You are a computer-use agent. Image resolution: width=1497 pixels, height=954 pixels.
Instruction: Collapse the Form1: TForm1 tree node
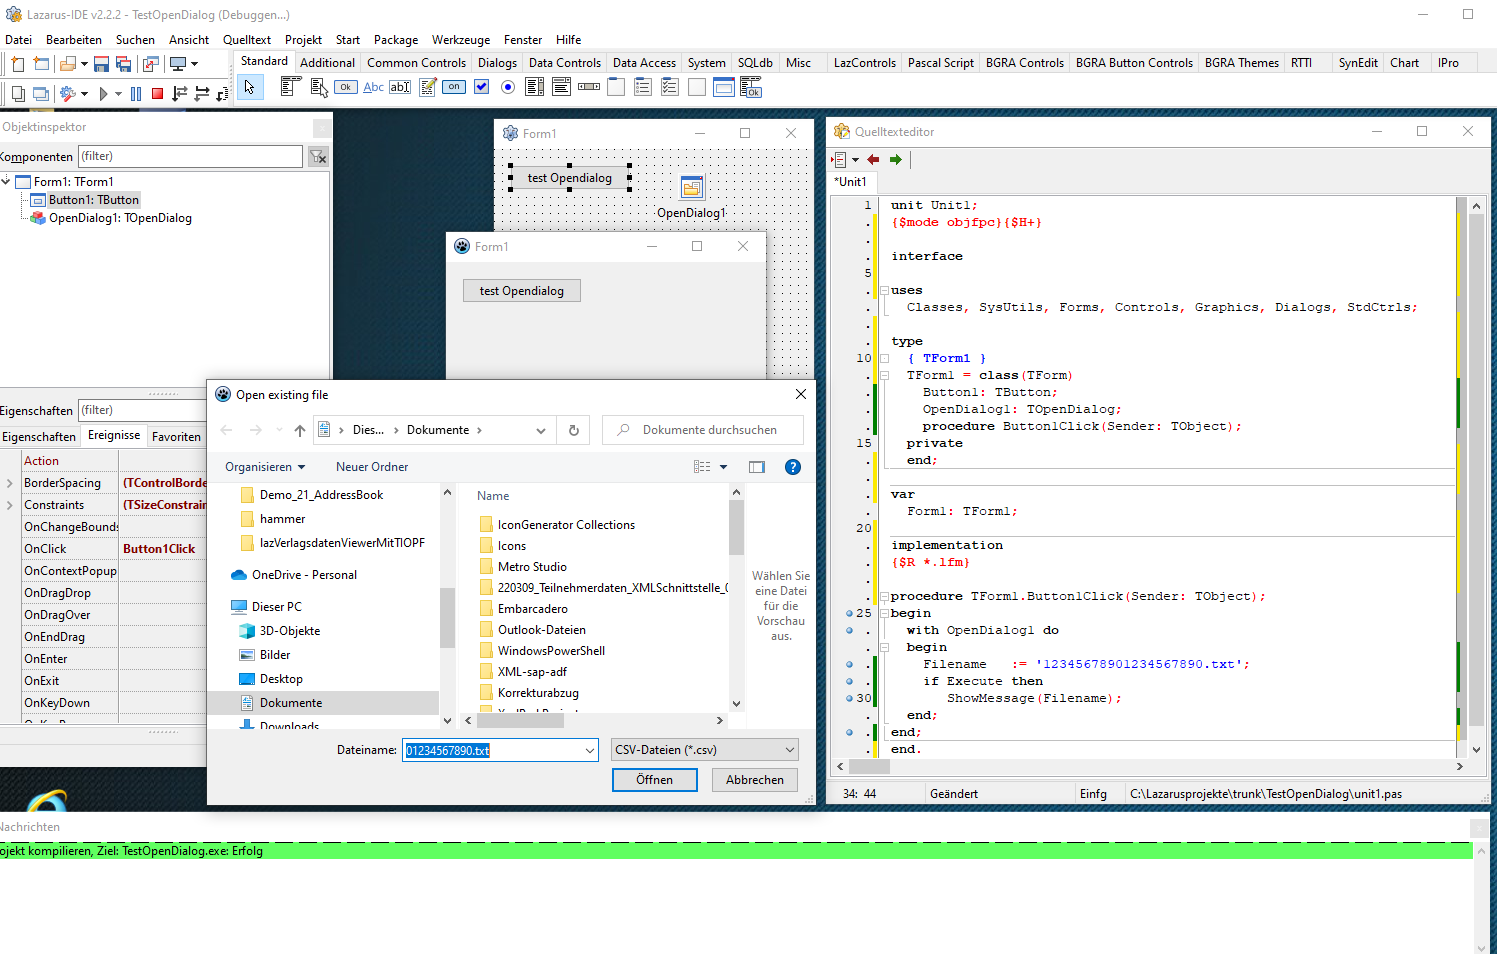click(6, 181)
